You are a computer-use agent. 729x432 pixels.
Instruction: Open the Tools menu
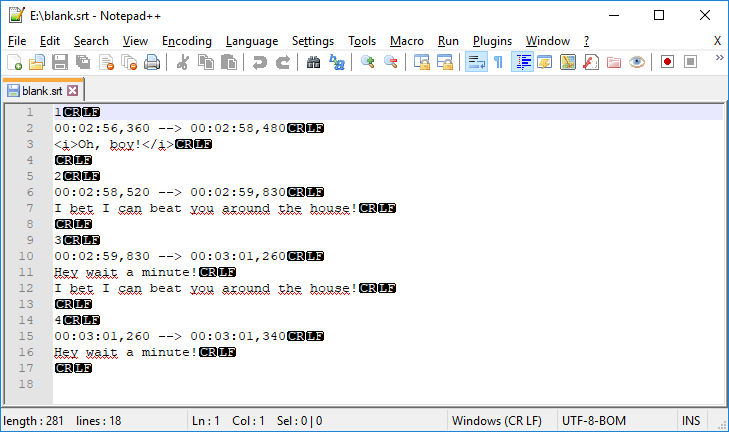[362, 41]
